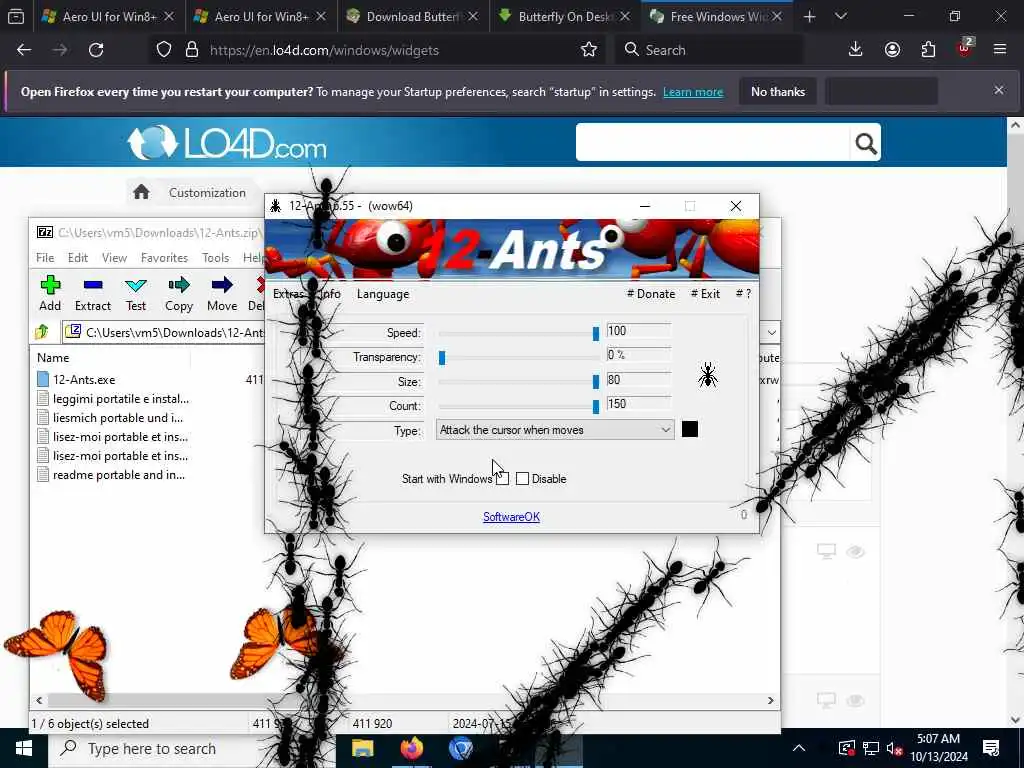1024x768 pixels.
Task: Click the LO4D site search box
Action: point(712,142)
